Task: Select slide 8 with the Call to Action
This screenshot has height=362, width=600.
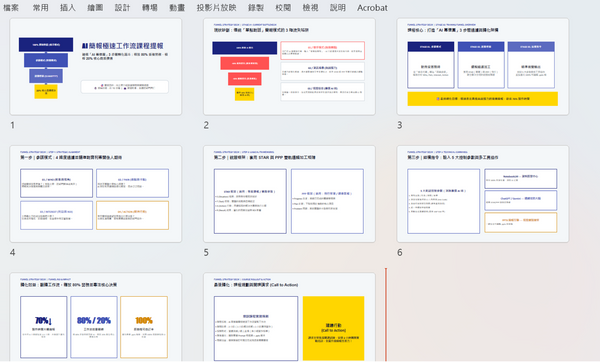Action: tap(289, 317)
